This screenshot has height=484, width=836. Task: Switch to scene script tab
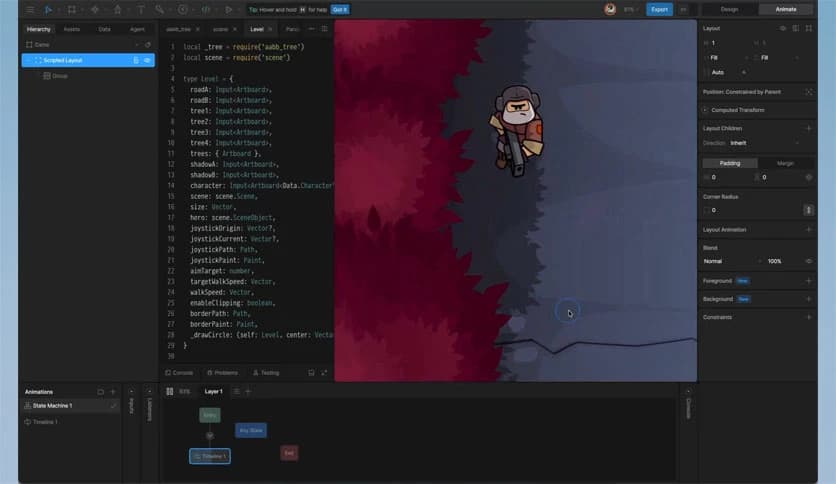[220, 29]
